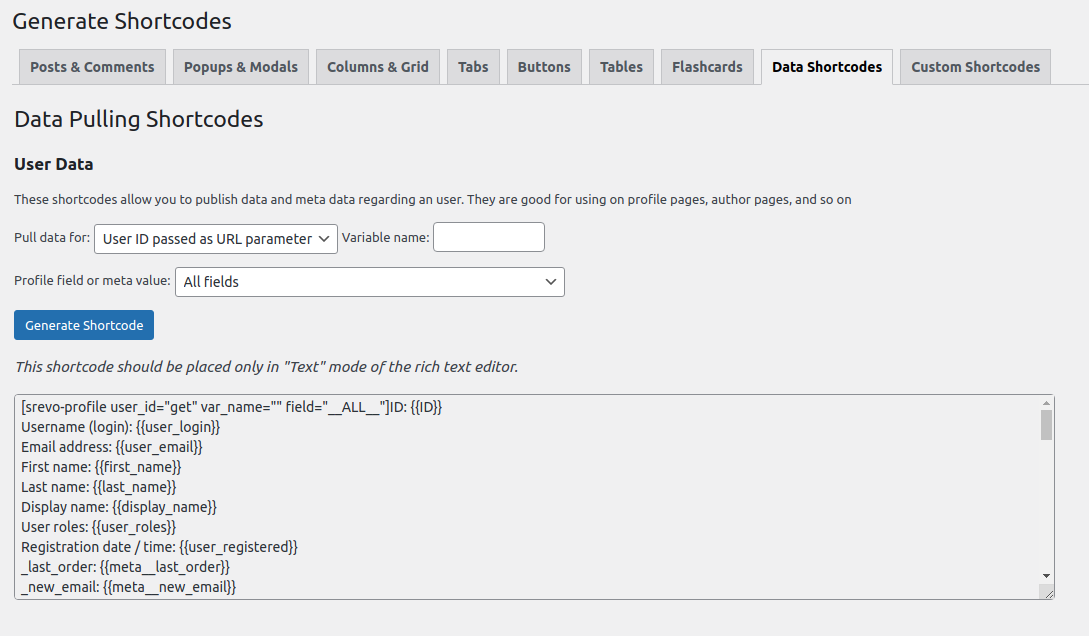Select the Tables tab
Viewport: 1089px width, 636px height.
pyautogui.click(x=621, y=66)
